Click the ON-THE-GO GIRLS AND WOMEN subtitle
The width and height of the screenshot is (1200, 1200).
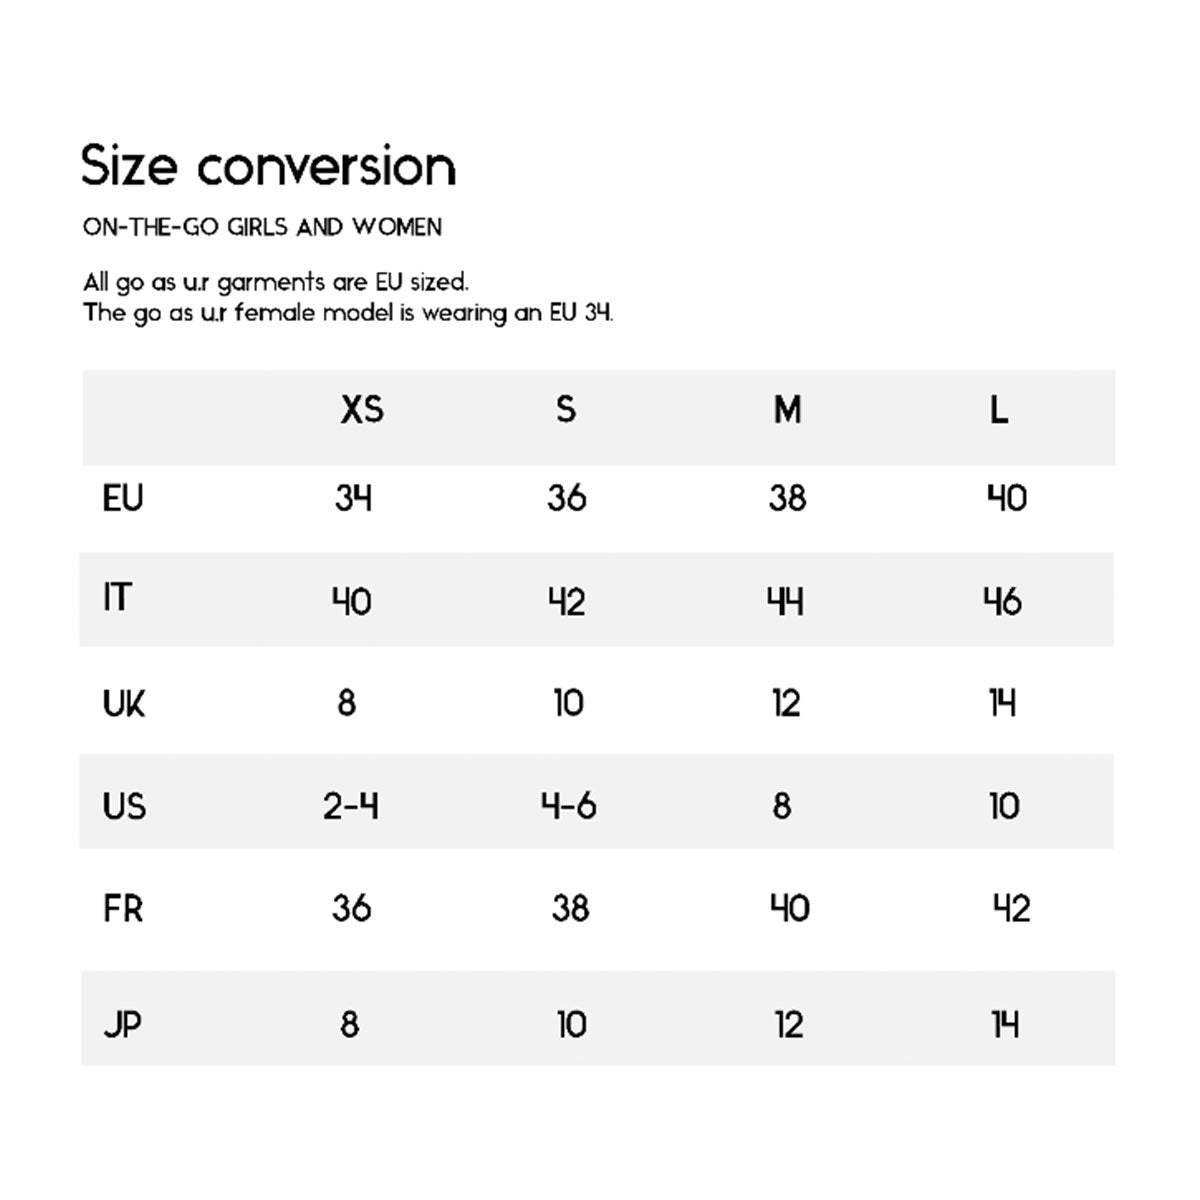(262, 227)
